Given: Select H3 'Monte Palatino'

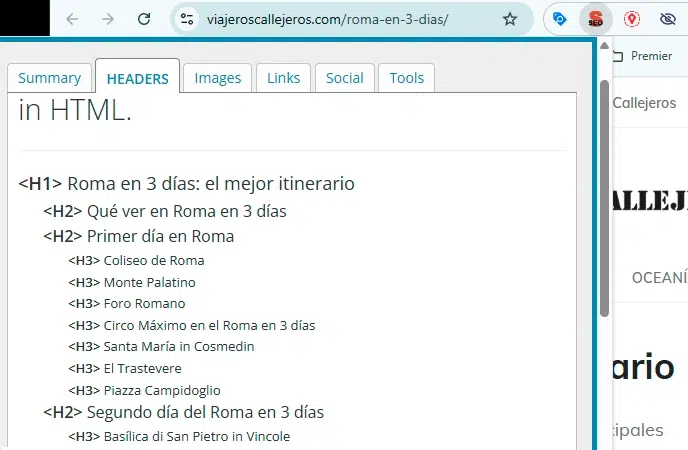Looking at the screenshot, I should tap(132, 282).
